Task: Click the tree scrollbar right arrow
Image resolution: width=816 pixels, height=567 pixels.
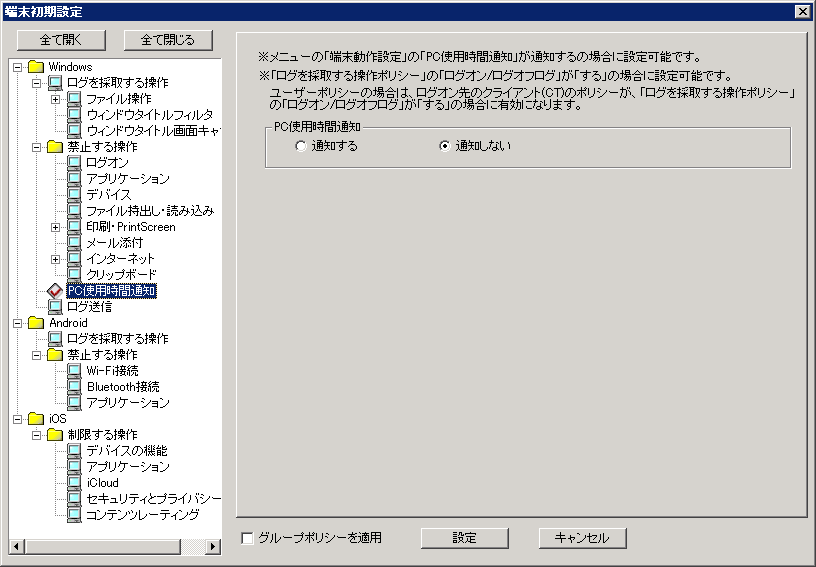Action: (x=213, y=546)
